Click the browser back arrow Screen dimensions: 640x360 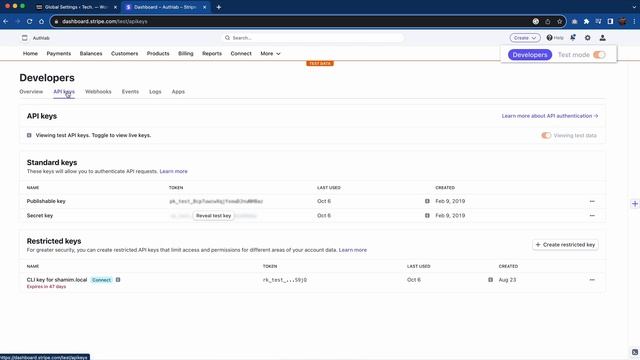[x=6, y=21]
